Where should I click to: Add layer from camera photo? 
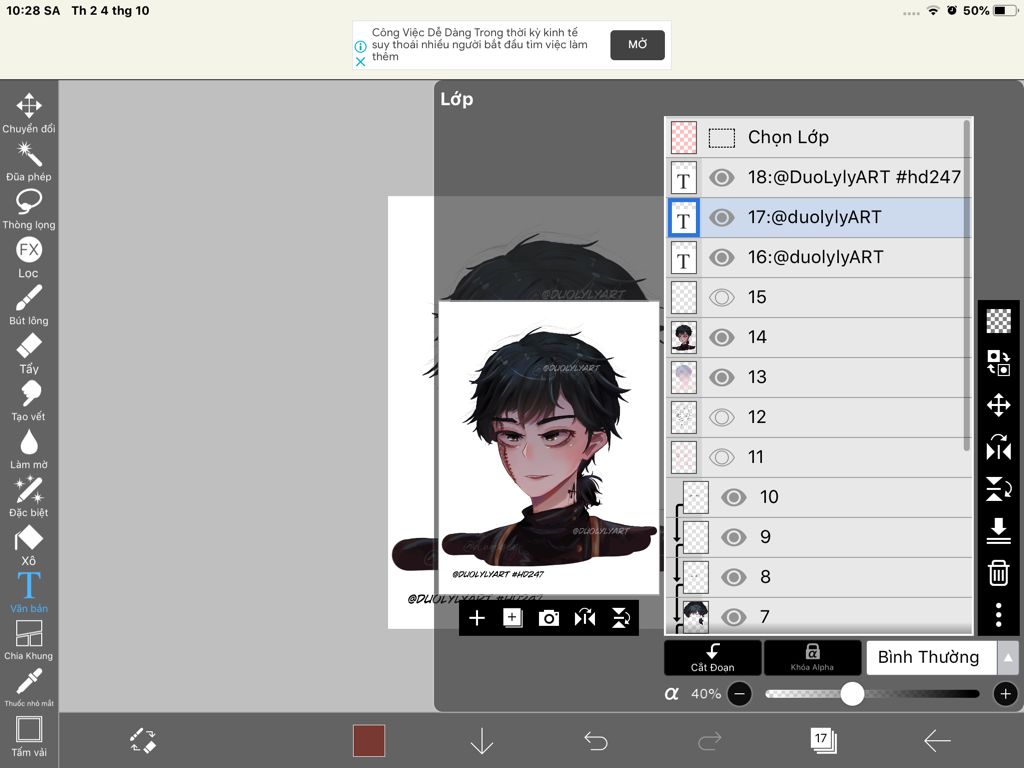pos(549,618)
